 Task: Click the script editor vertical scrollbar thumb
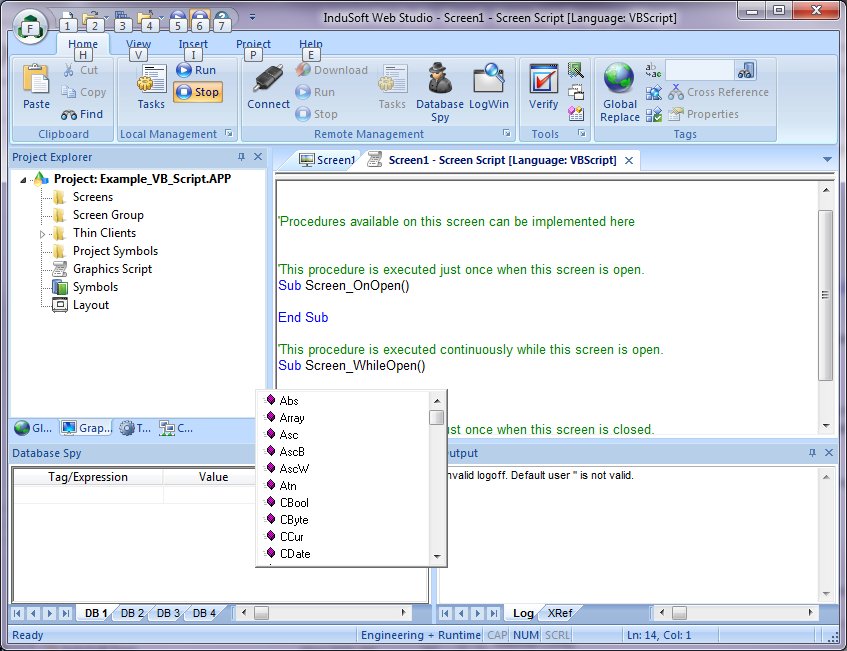pos(825,295)
